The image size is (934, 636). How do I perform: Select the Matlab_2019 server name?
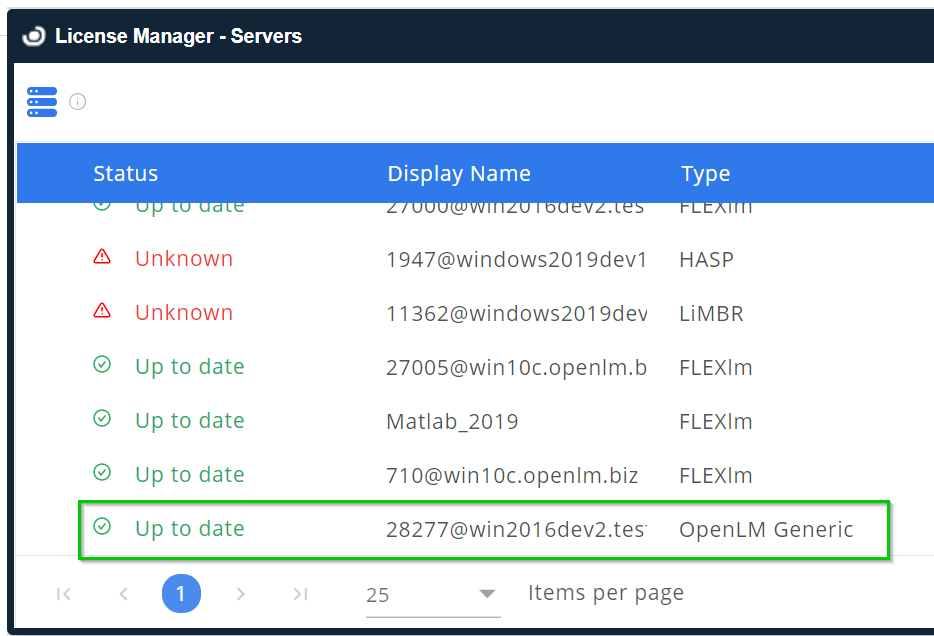452,421
